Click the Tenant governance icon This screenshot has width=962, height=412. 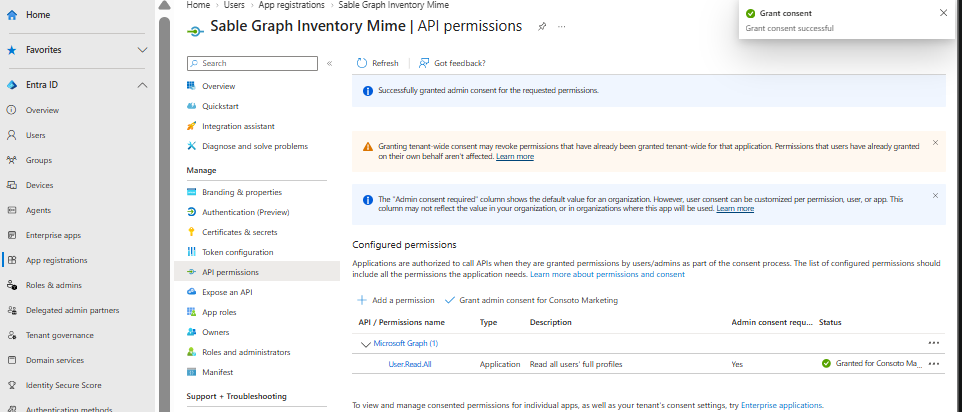12,335
